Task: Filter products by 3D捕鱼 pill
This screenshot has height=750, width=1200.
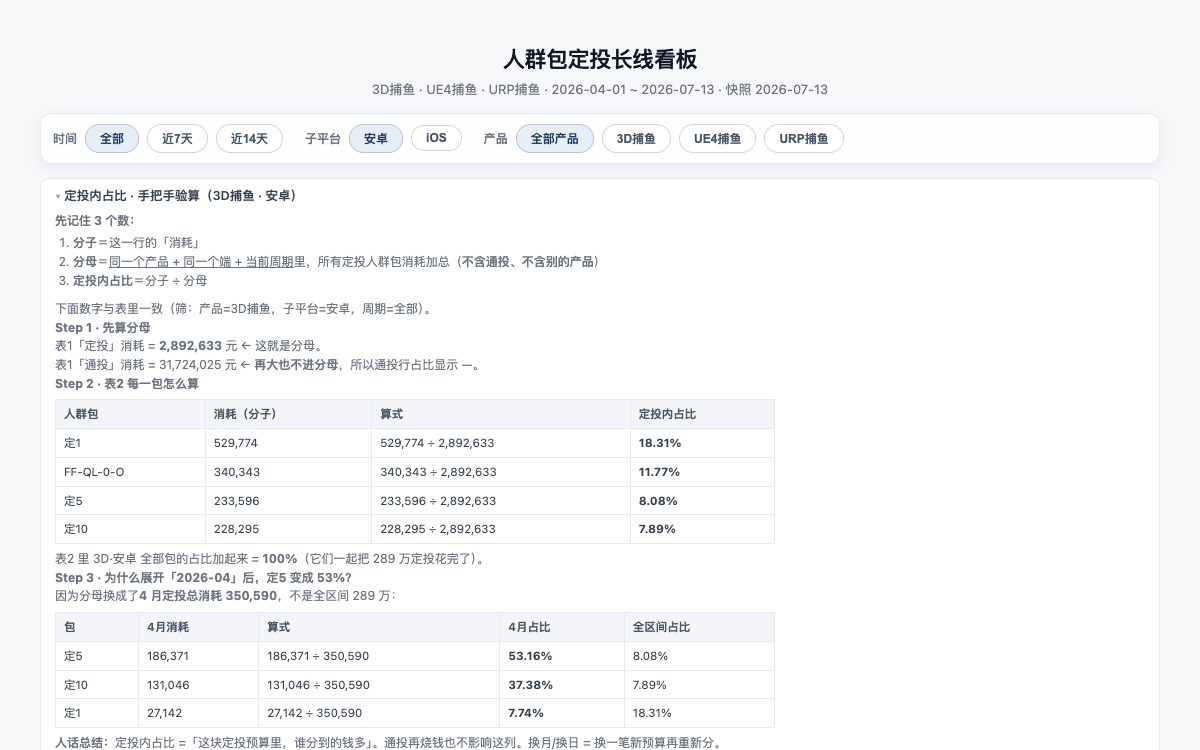Action: coord(636,138)
